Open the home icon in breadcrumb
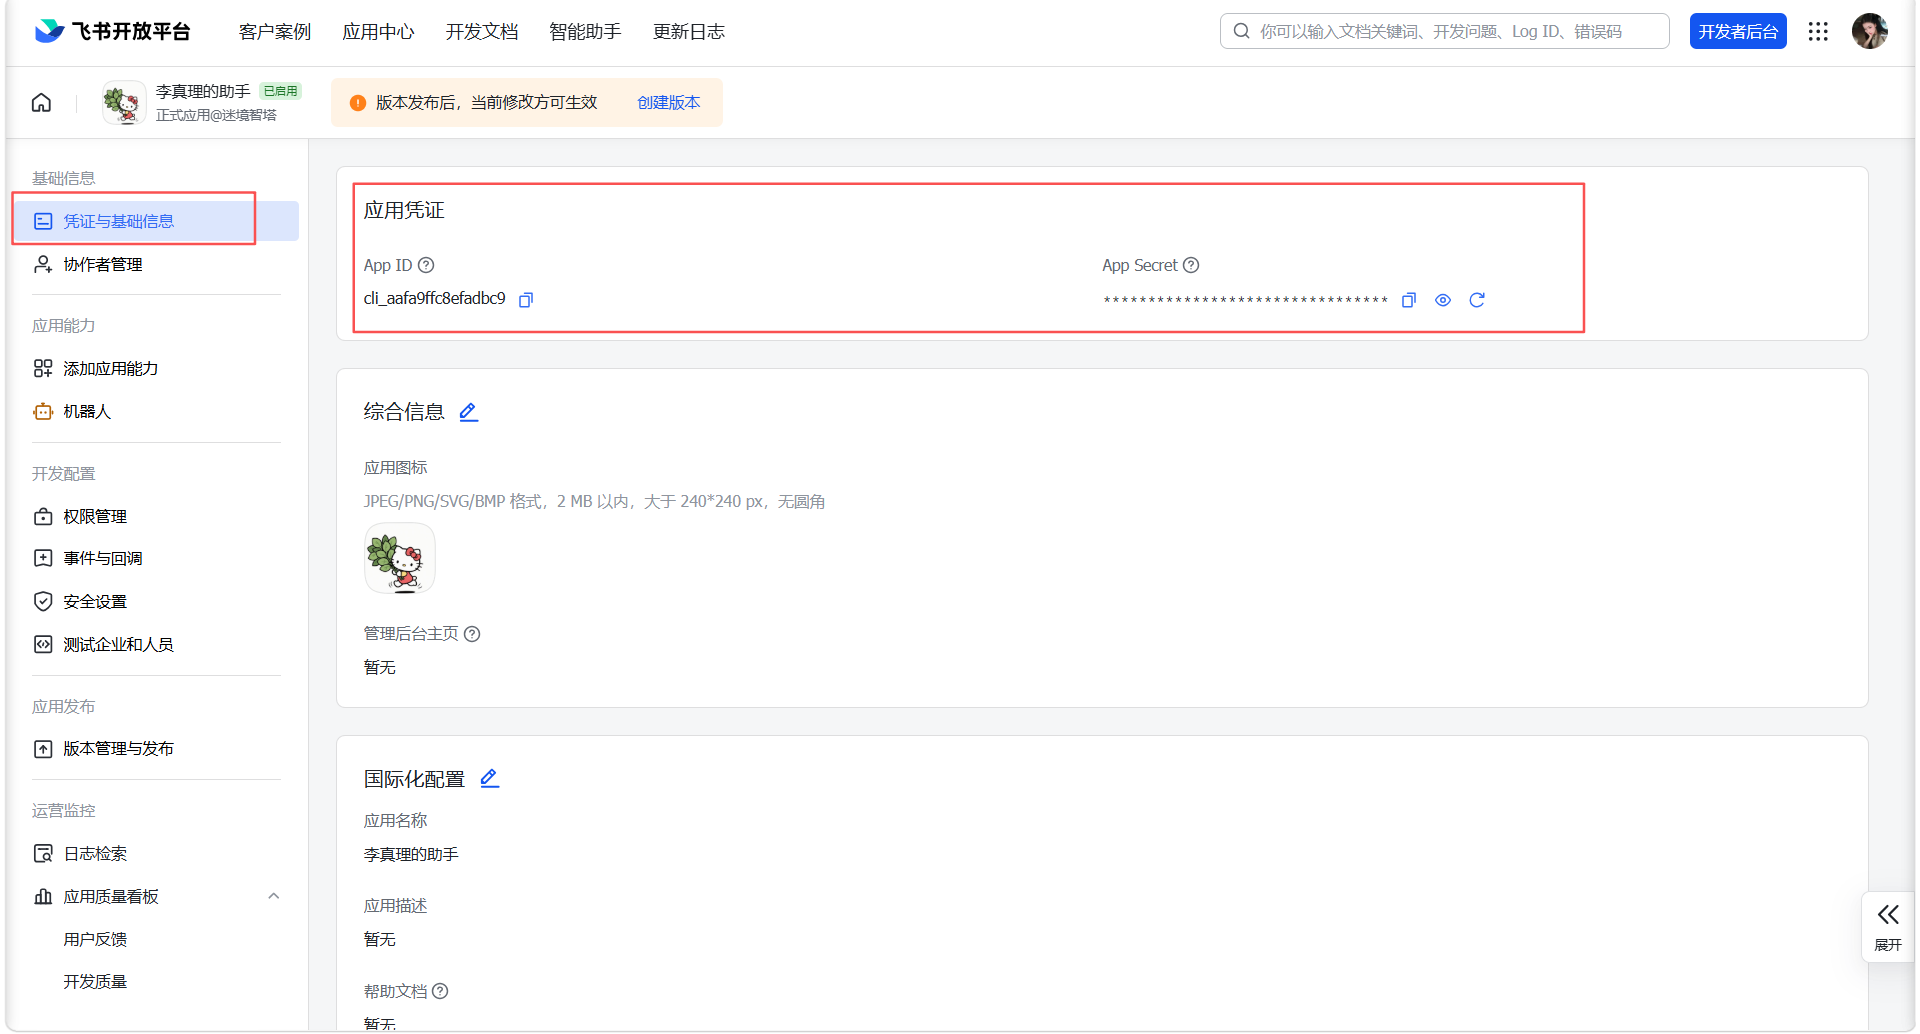 tap(41, 102)
